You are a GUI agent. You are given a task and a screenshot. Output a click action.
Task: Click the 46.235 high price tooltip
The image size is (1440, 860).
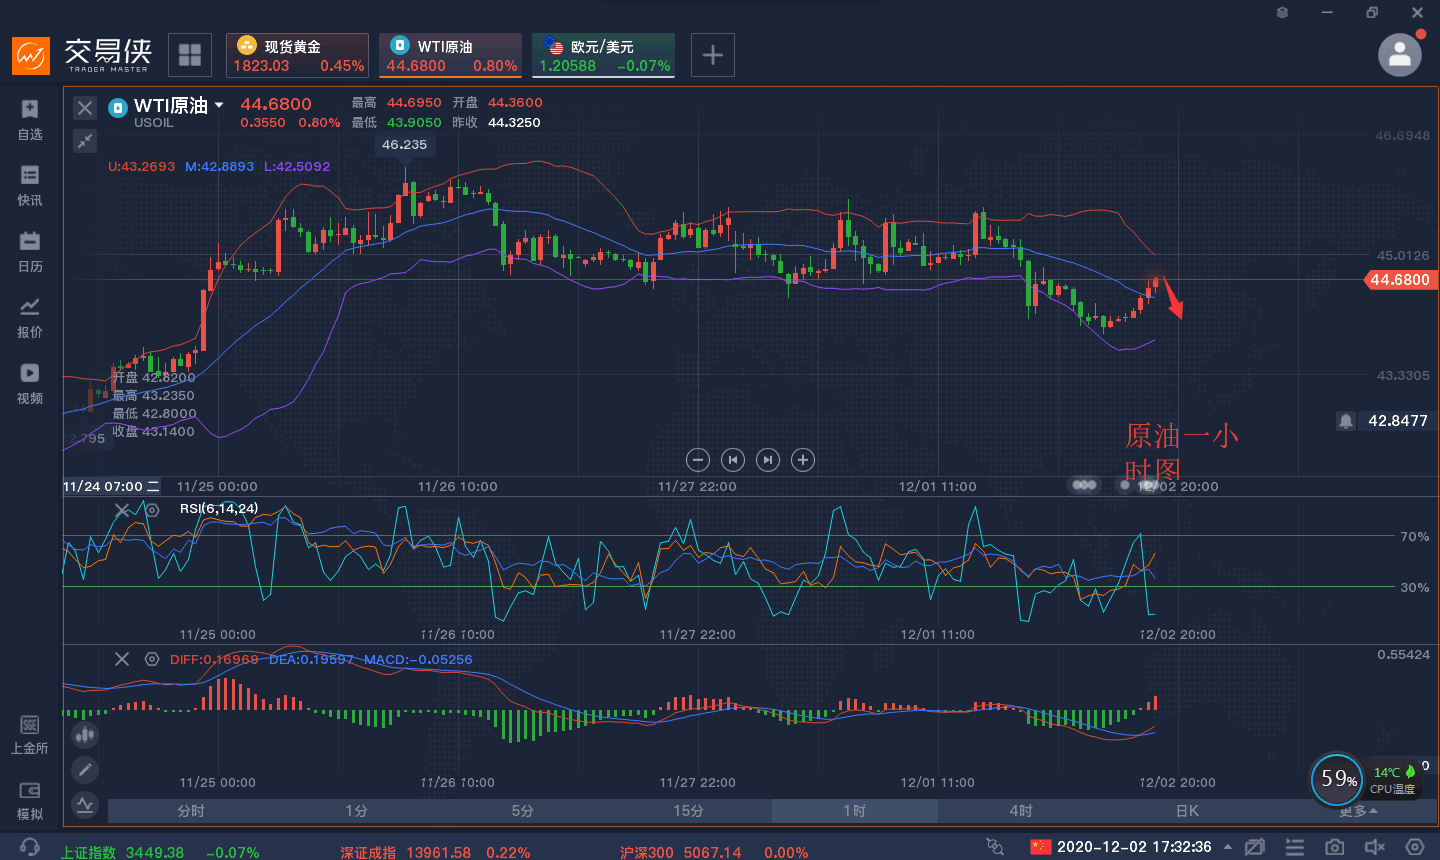tap(405, 145)
